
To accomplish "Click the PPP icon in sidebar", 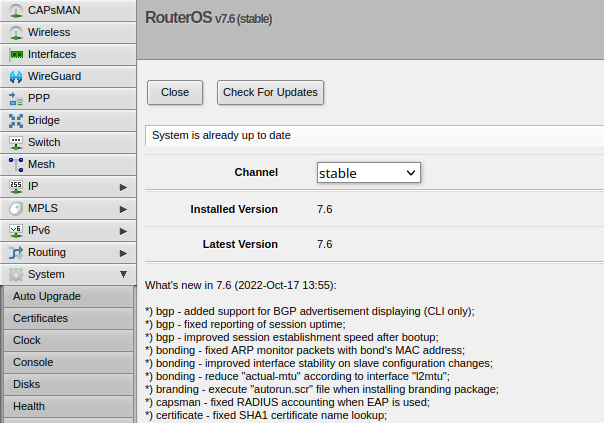I will [x=16, y=99].
